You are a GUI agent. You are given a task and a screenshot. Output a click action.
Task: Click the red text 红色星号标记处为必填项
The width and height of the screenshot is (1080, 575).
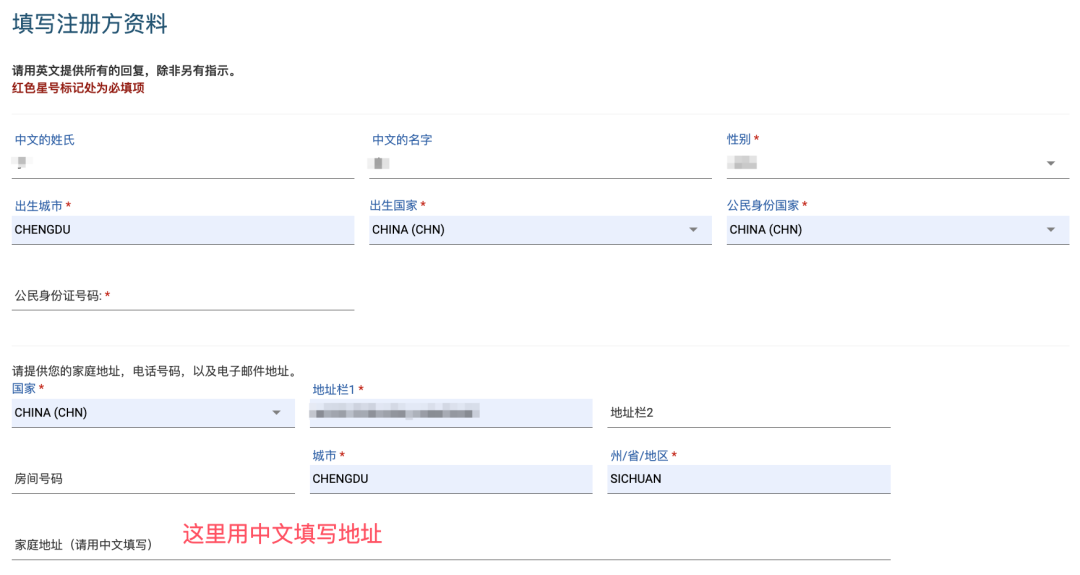tap(78, 88)
